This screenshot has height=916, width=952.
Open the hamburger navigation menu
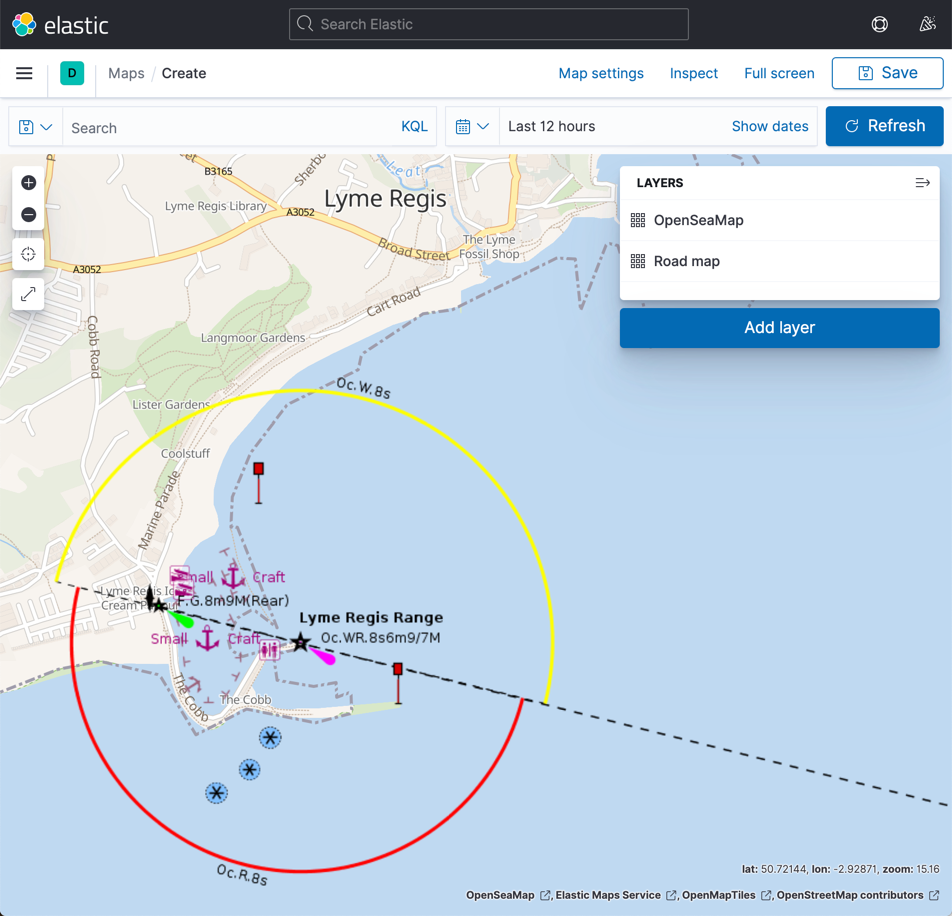[x=24, y=73]
